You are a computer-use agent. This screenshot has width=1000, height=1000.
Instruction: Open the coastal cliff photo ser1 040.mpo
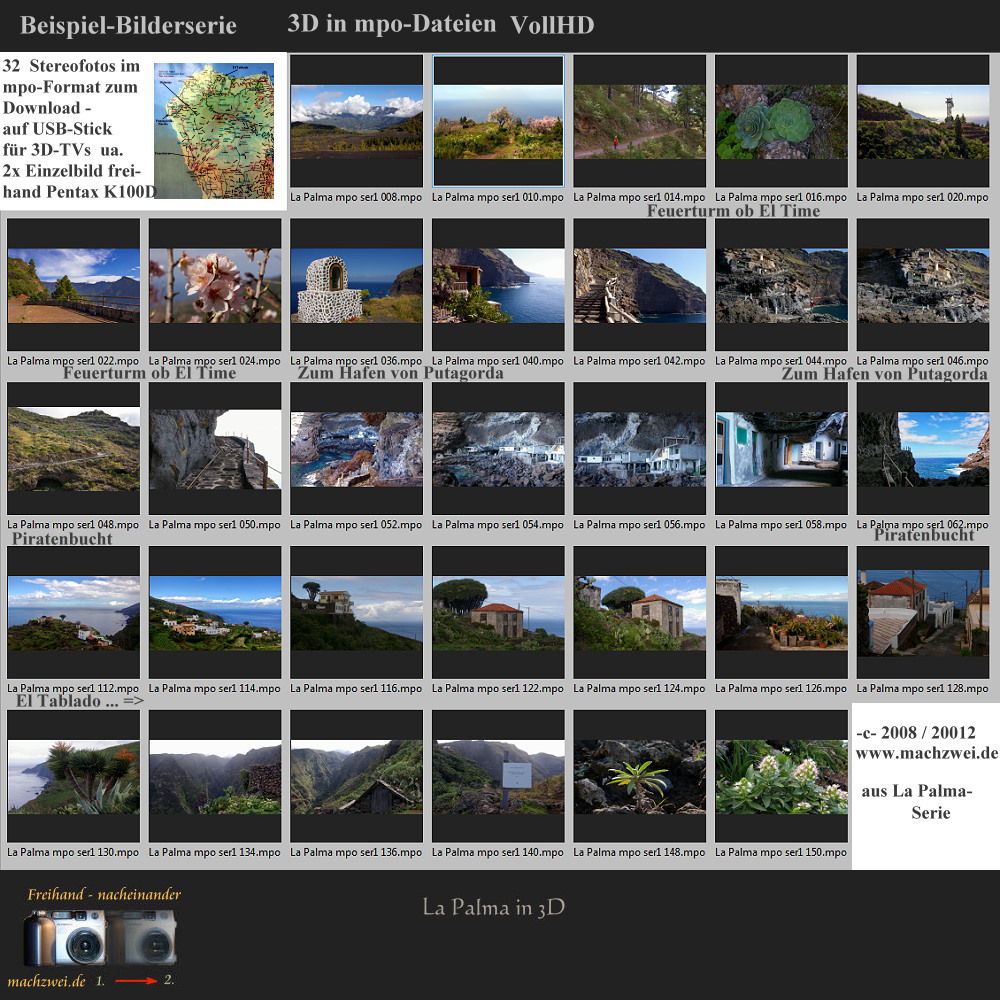[x=497, y=283]
